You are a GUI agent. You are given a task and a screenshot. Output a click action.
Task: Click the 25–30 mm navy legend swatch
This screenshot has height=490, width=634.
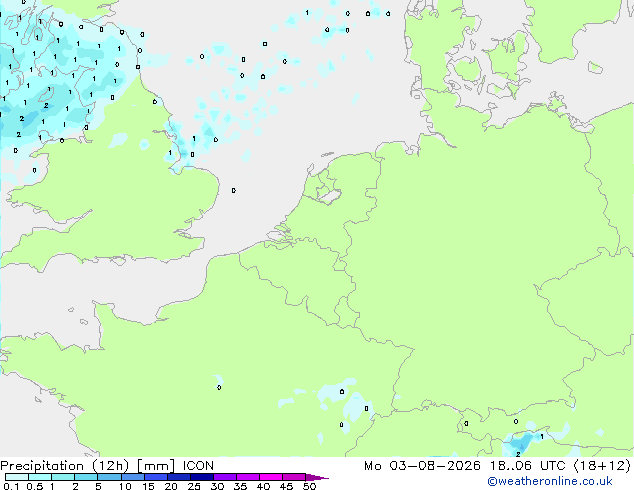point(201,477)
